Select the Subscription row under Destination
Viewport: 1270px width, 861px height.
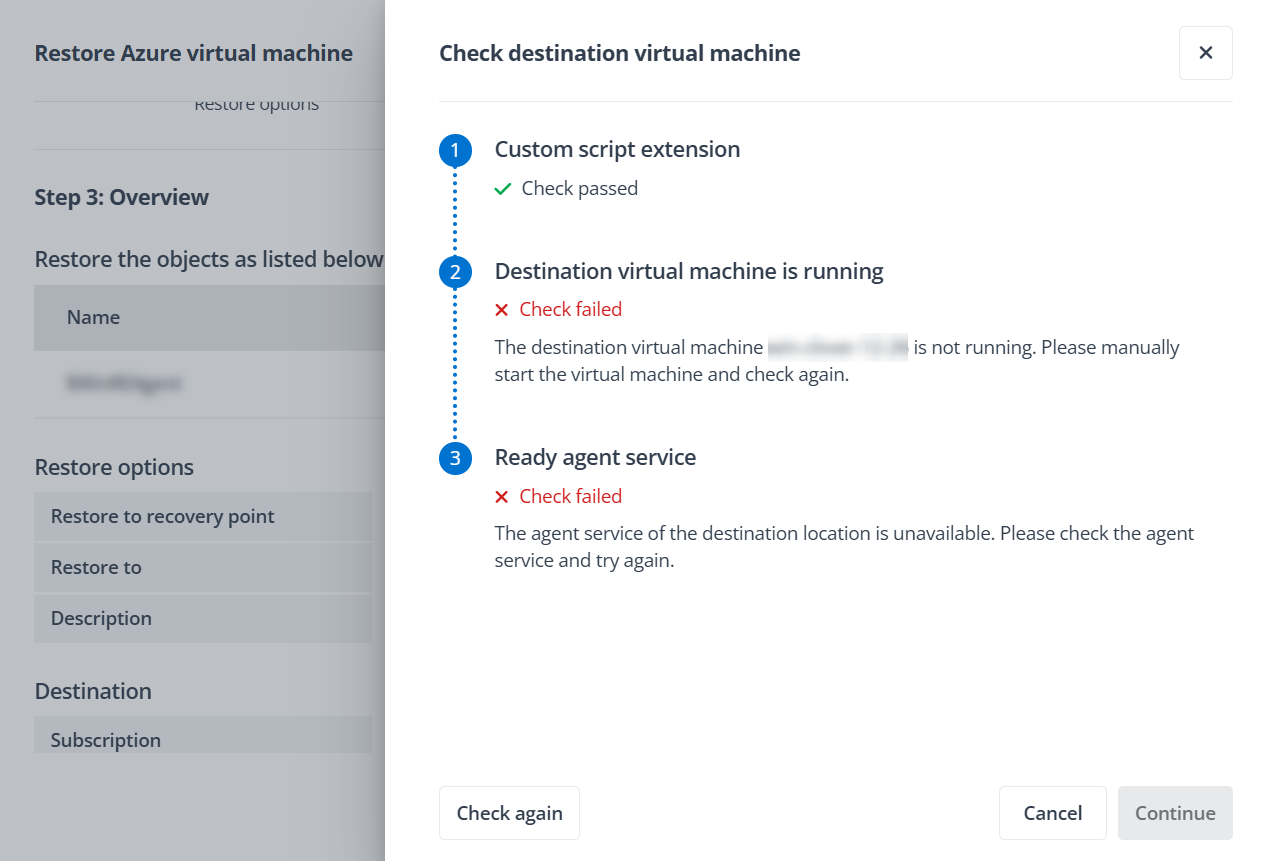point(106,740)
